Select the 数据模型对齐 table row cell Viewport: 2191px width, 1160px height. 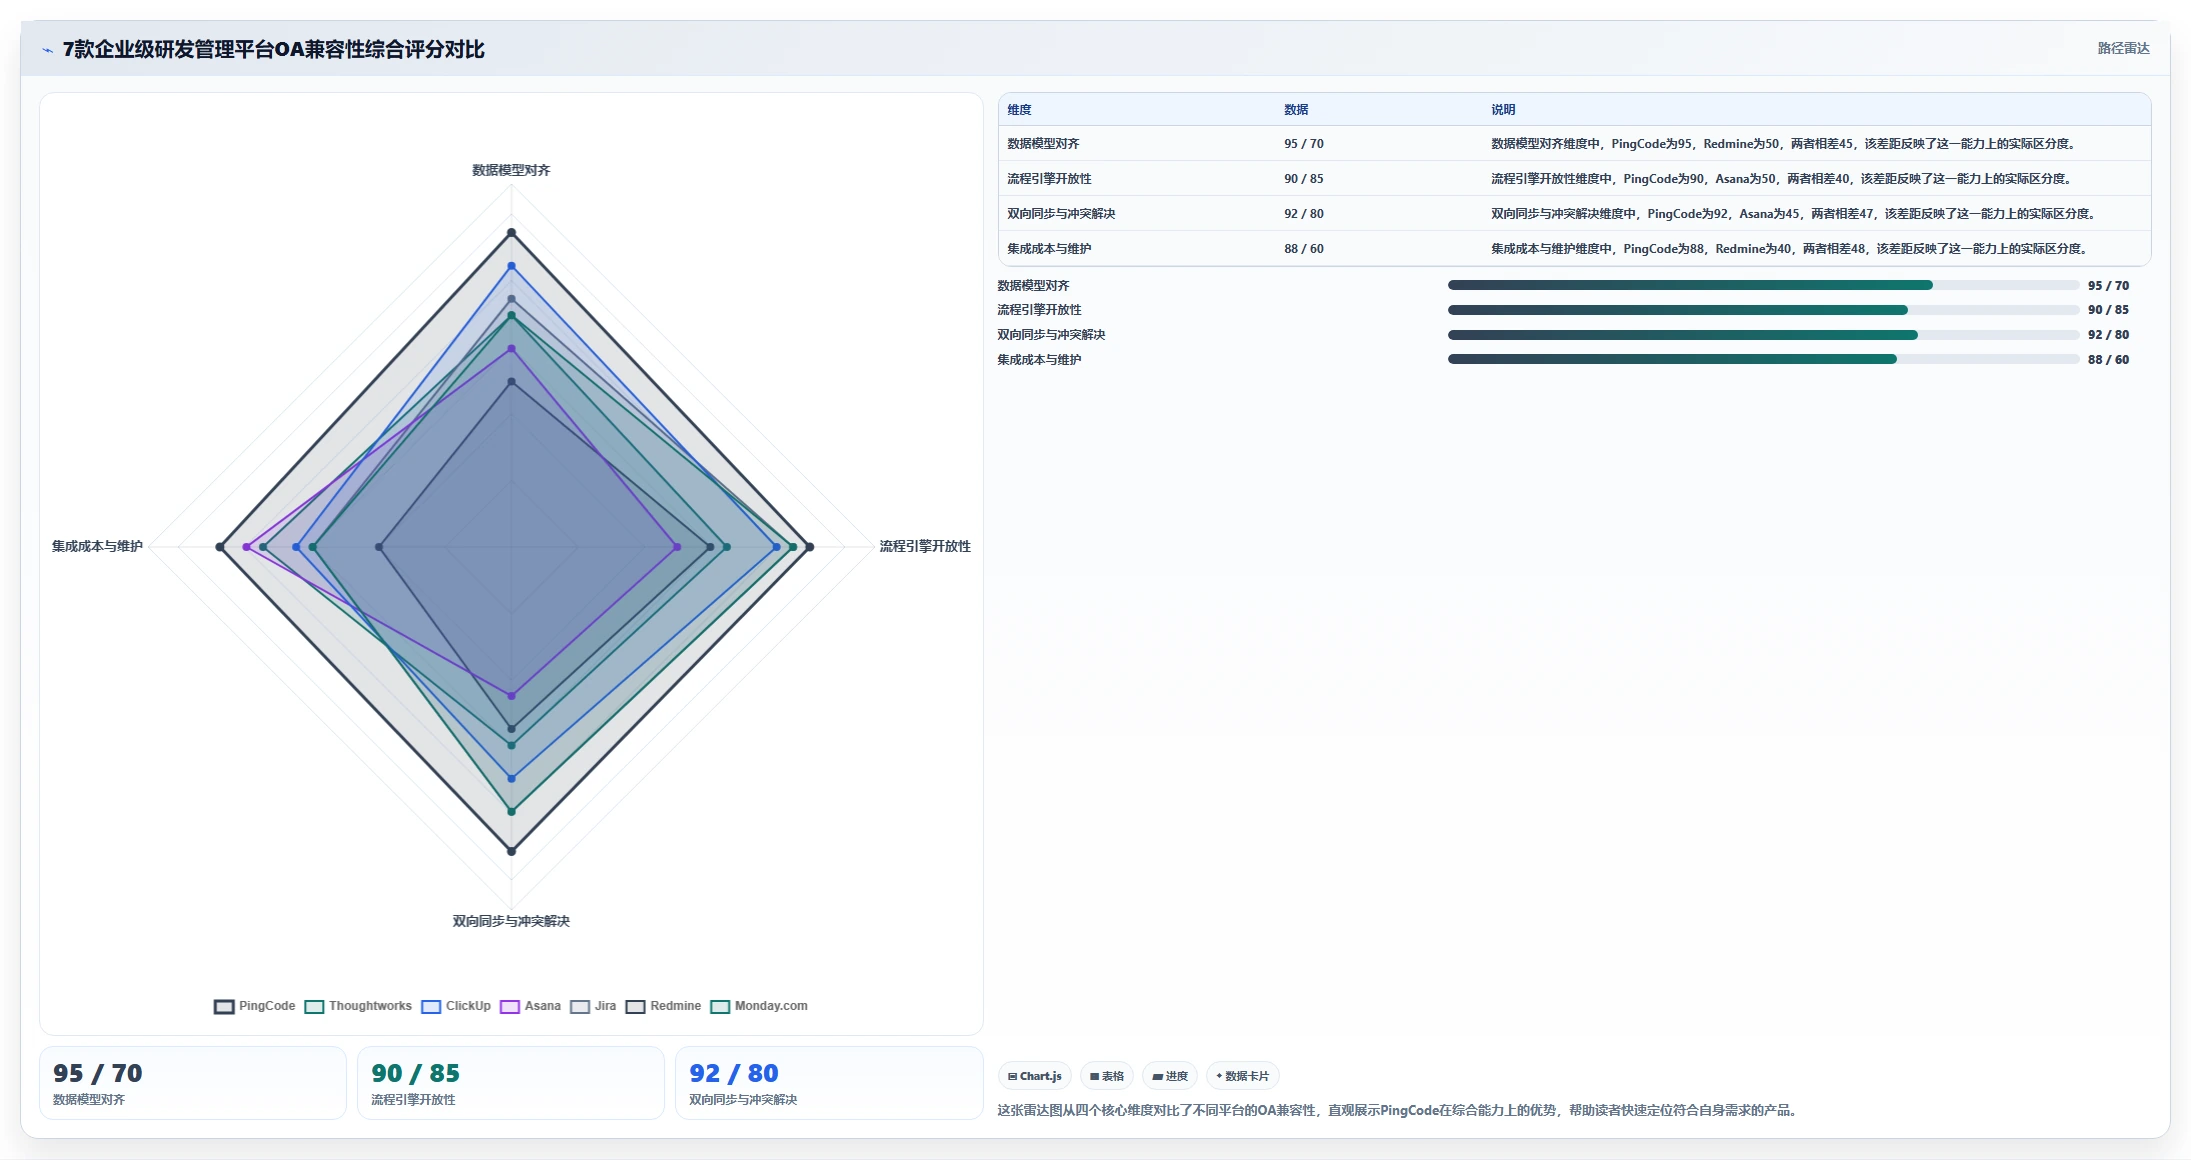(x=1043, y=144)
